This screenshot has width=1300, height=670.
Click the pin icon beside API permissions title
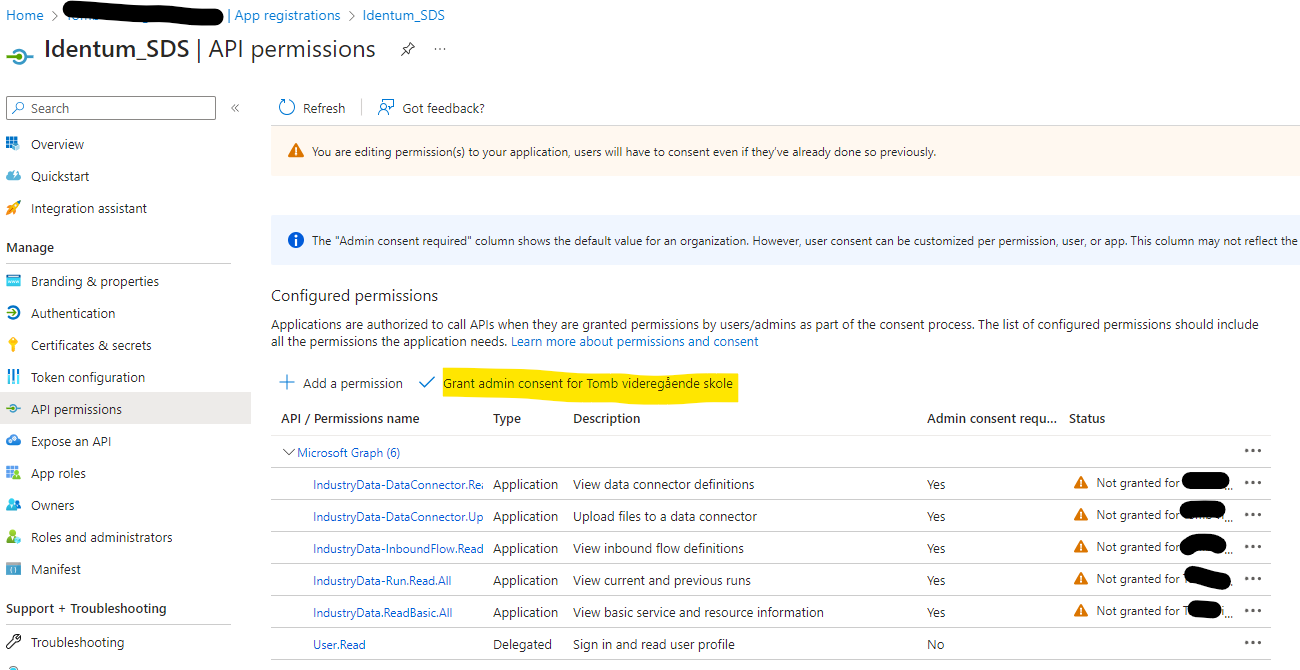tap(408, 49)
